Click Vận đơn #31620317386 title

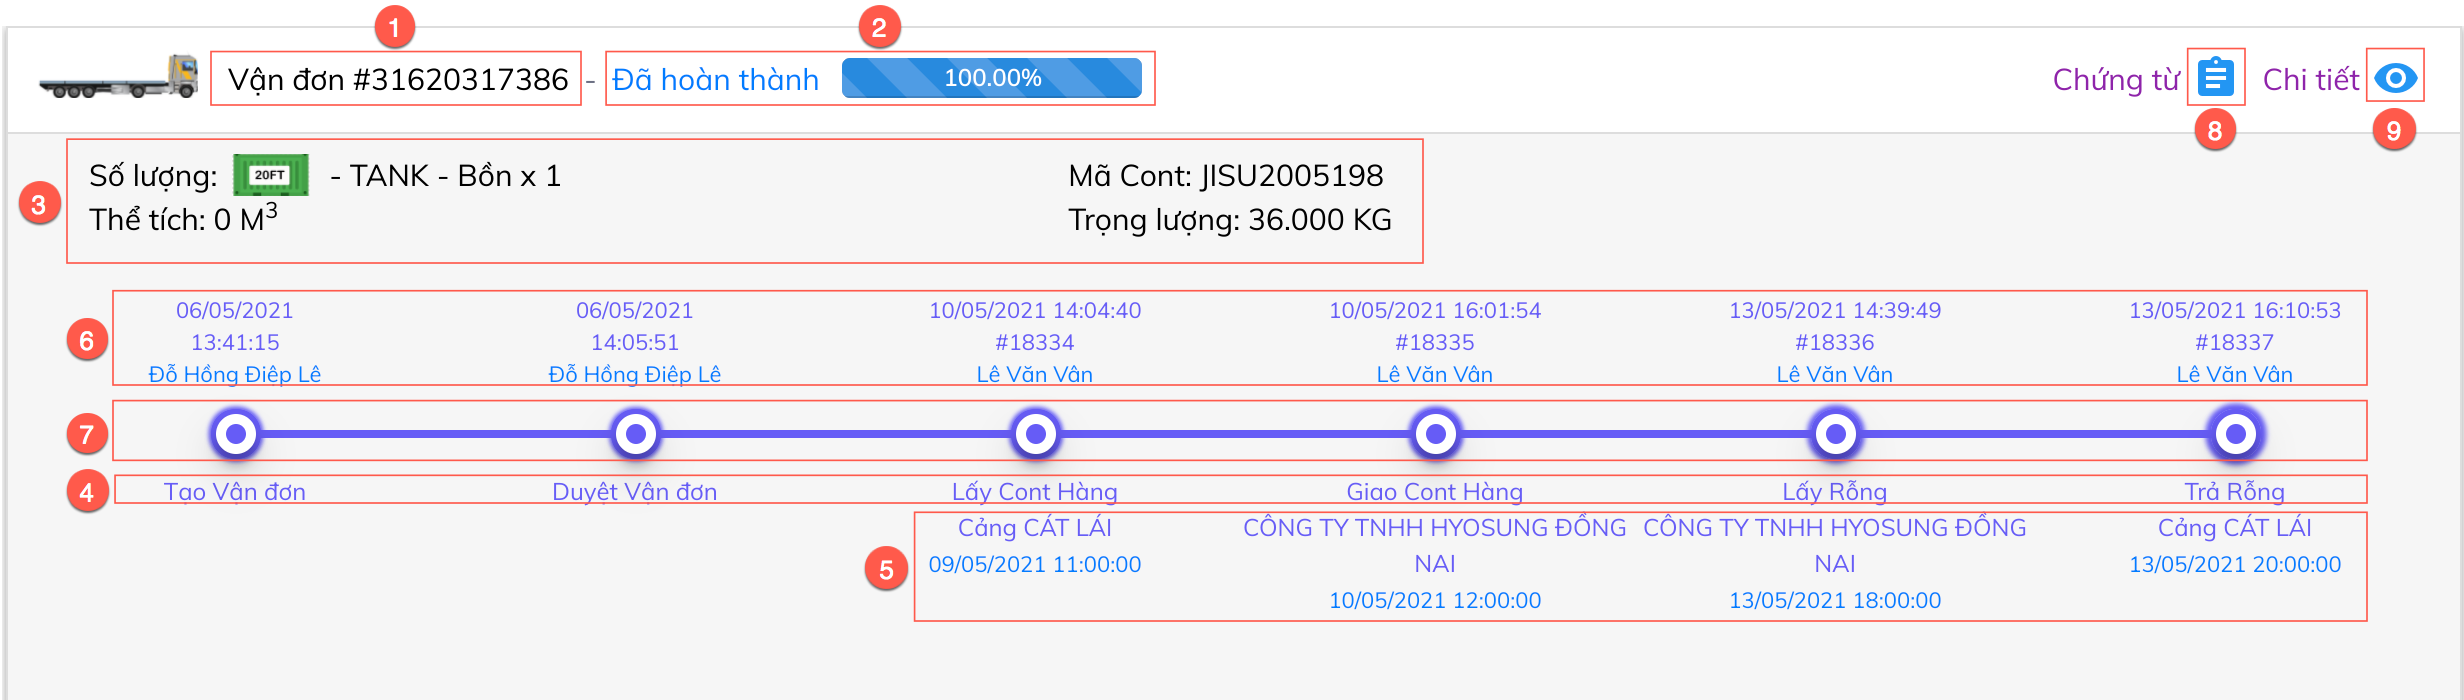(x=397, y=79)
